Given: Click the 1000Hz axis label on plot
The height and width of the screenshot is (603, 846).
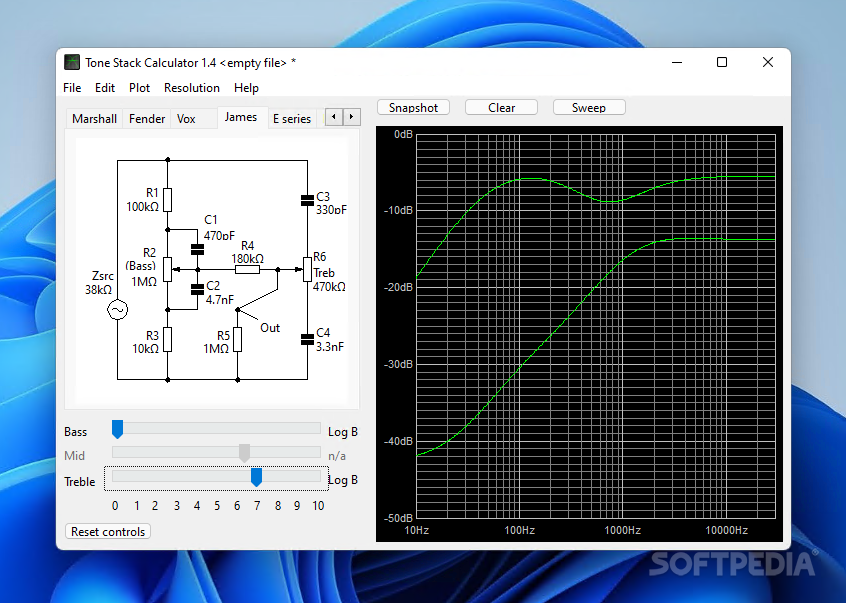Looking at the screenshot, I should coord(622,530).
